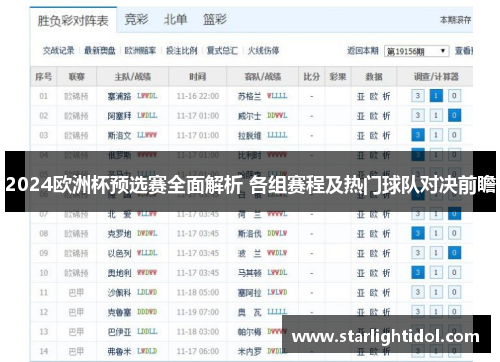The width and height of the screenshot is (500, 362).
Task: Open the 篮彩 tab
Action: click(x=215, y=19)
